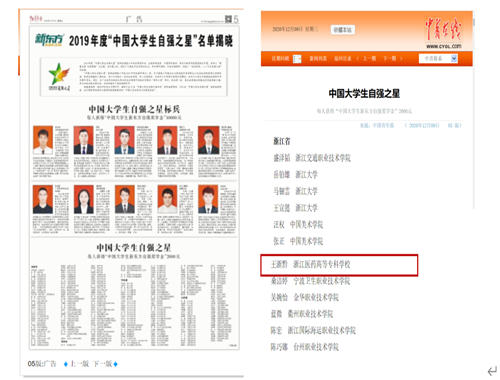
Task: Click the article title 中国大学生自强之星
Action: tap(364, 93)
